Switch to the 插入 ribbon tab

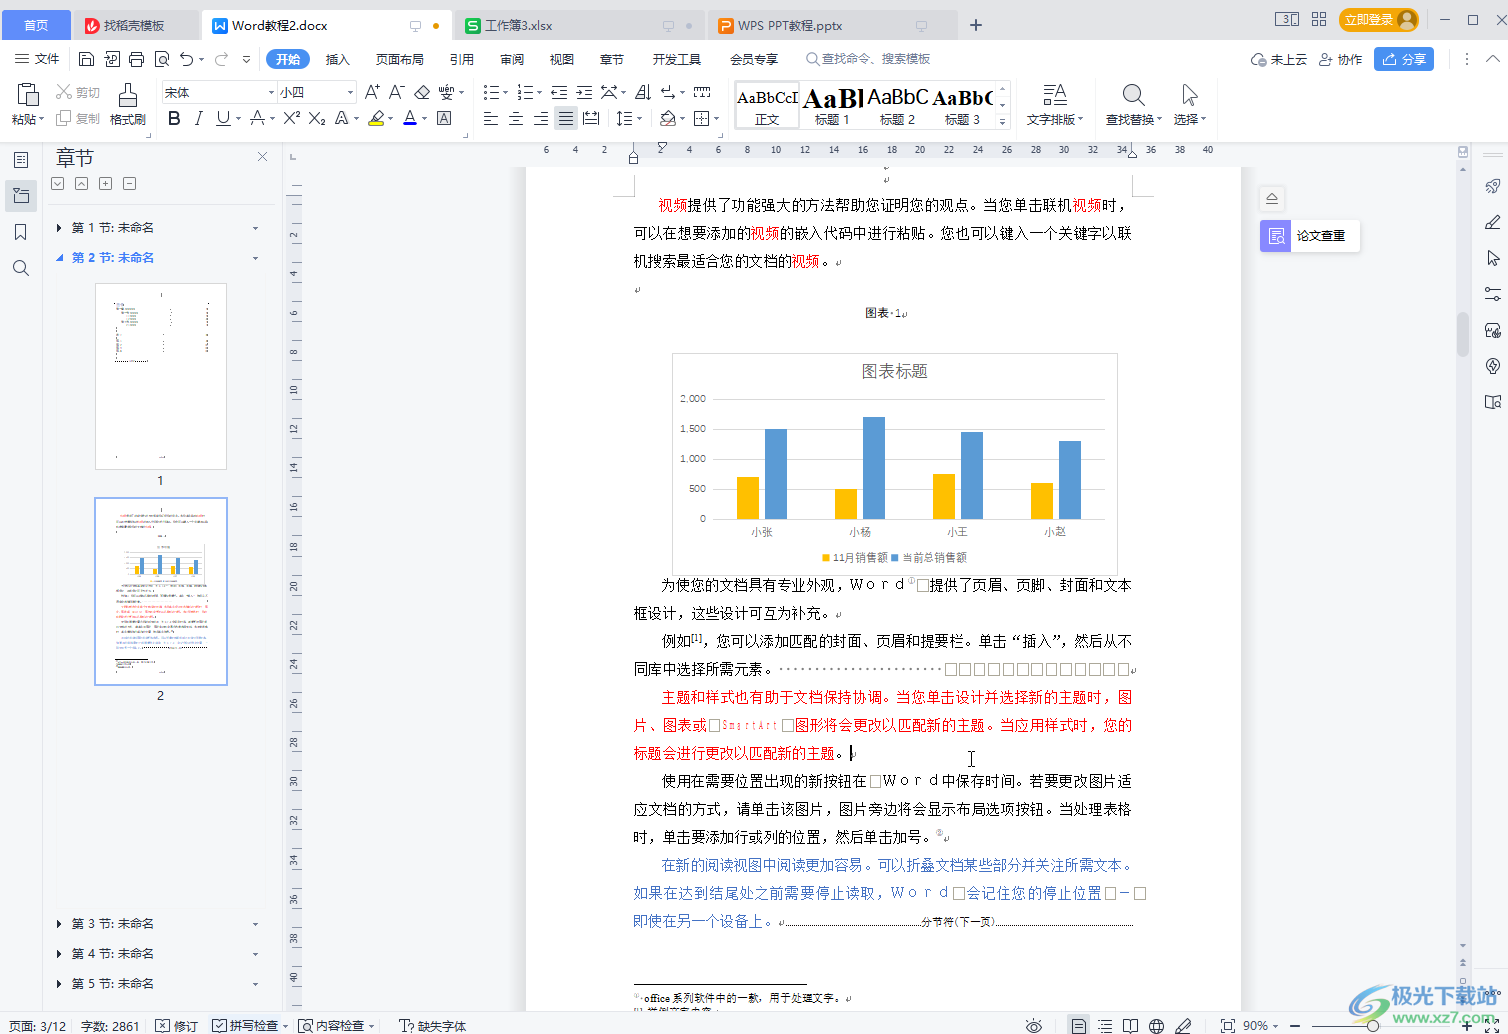click(338, 60)
